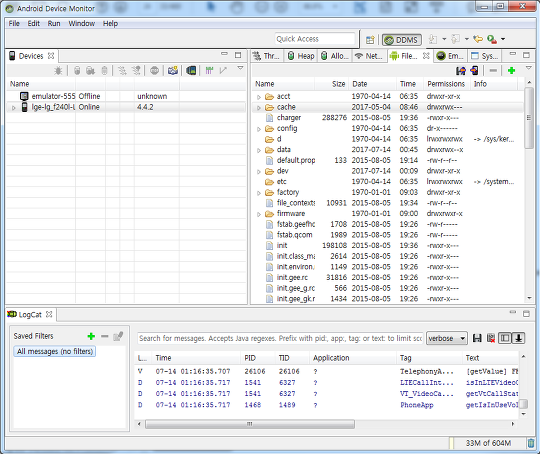
Task: Start OpenGL Trace icon in Devices toolbar
Action: 223,71
